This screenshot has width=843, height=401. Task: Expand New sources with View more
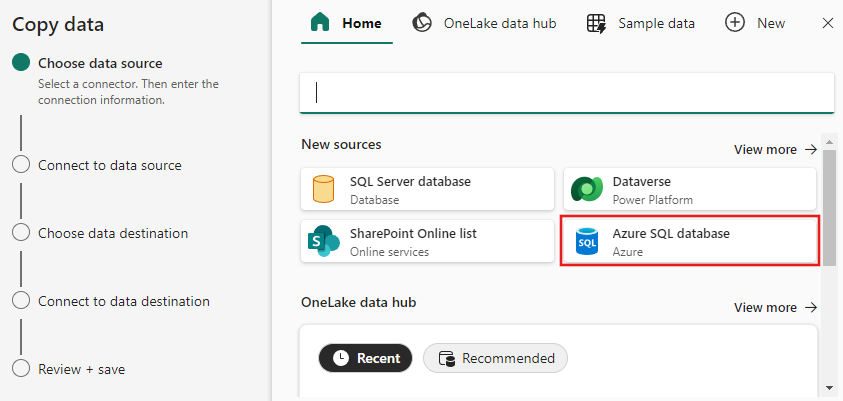click(x=775, y=149)
